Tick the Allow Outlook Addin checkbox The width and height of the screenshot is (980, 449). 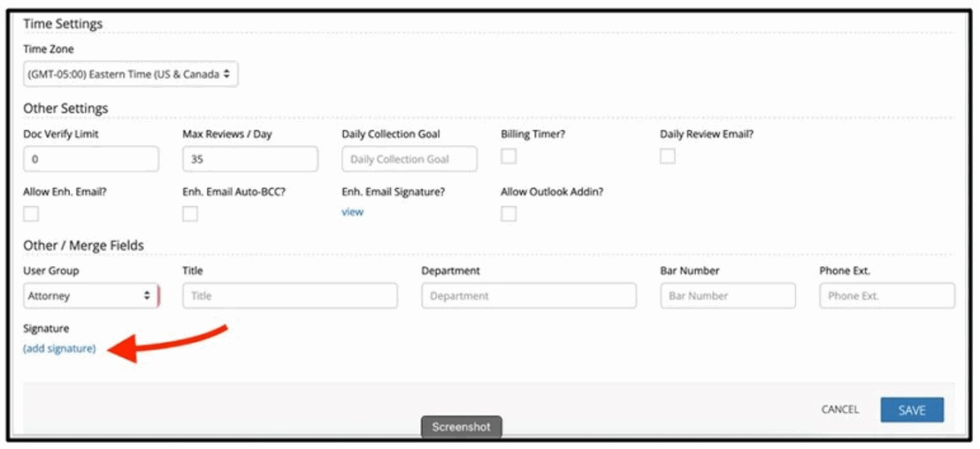509,214
